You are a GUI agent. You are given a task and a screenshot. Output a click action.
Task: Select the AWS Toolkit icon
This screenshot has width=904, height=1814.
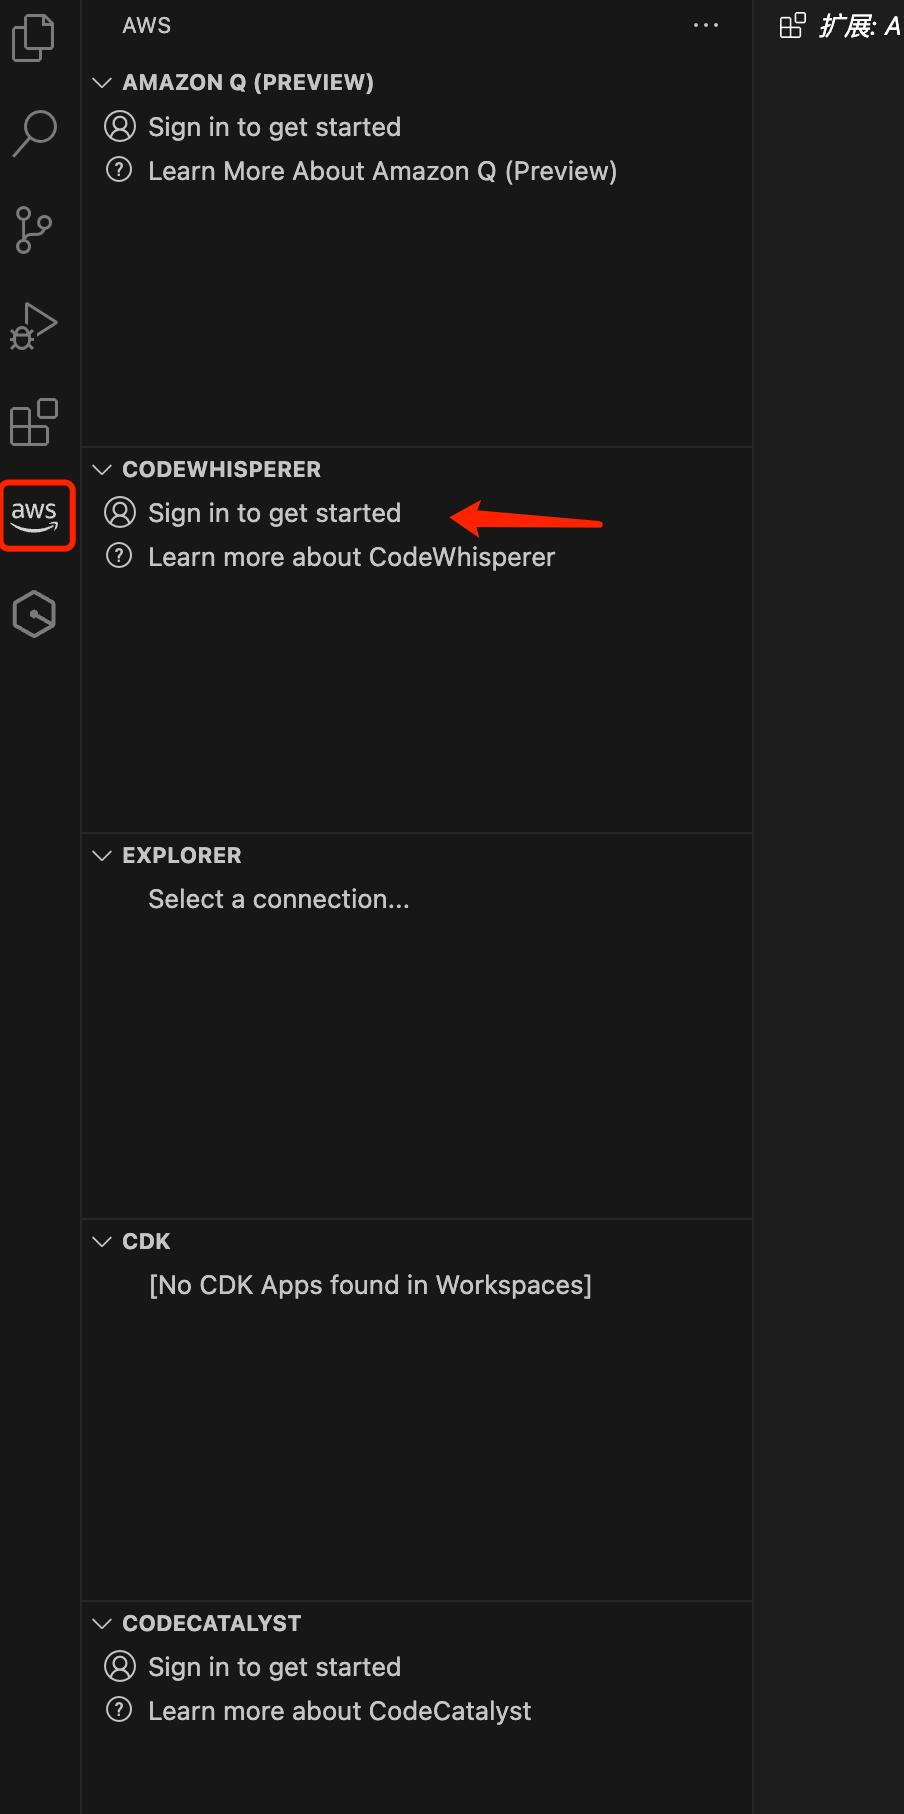coord(37,515)
